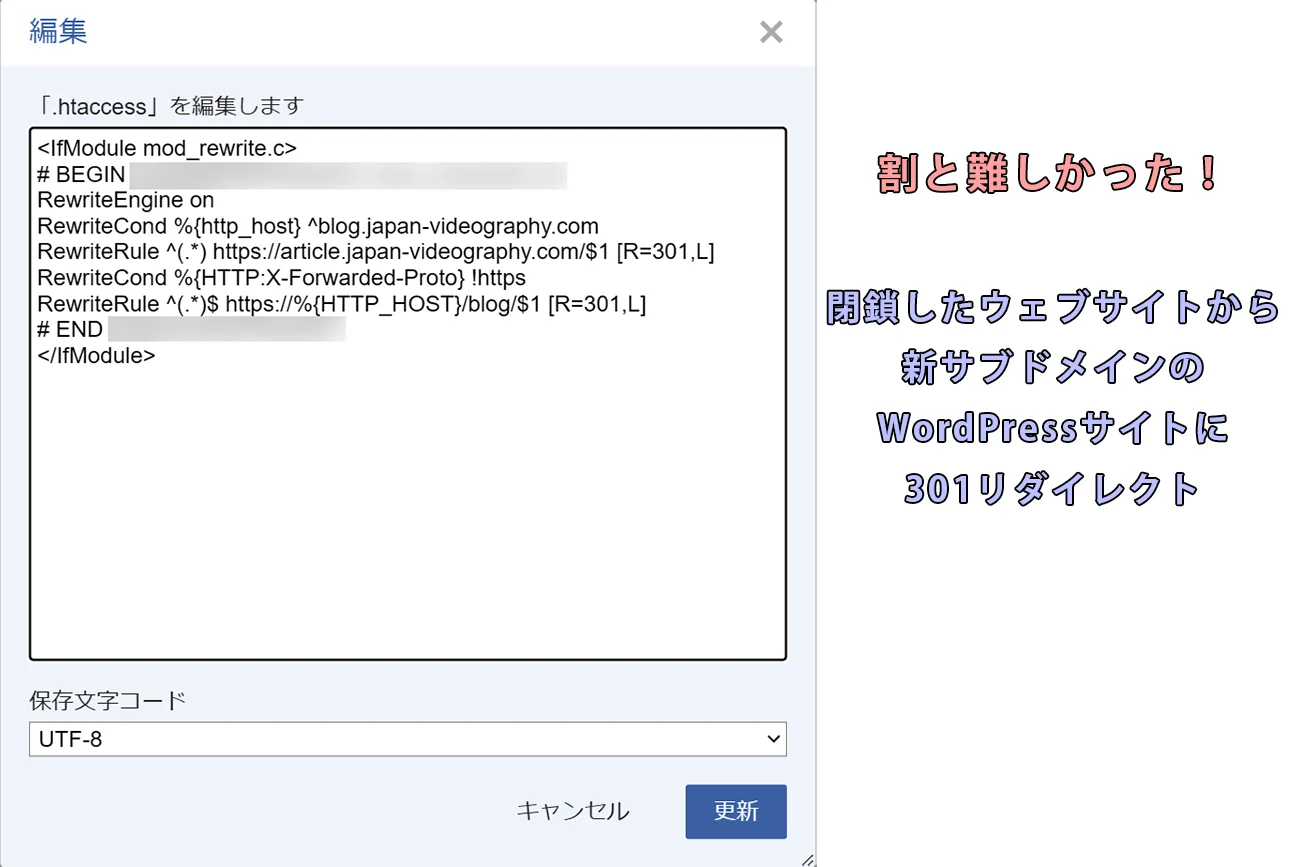Click the line "<IfModule mod_rewrite.c>"
Viewport: 1300px width, 867px height.
point(167,148)
